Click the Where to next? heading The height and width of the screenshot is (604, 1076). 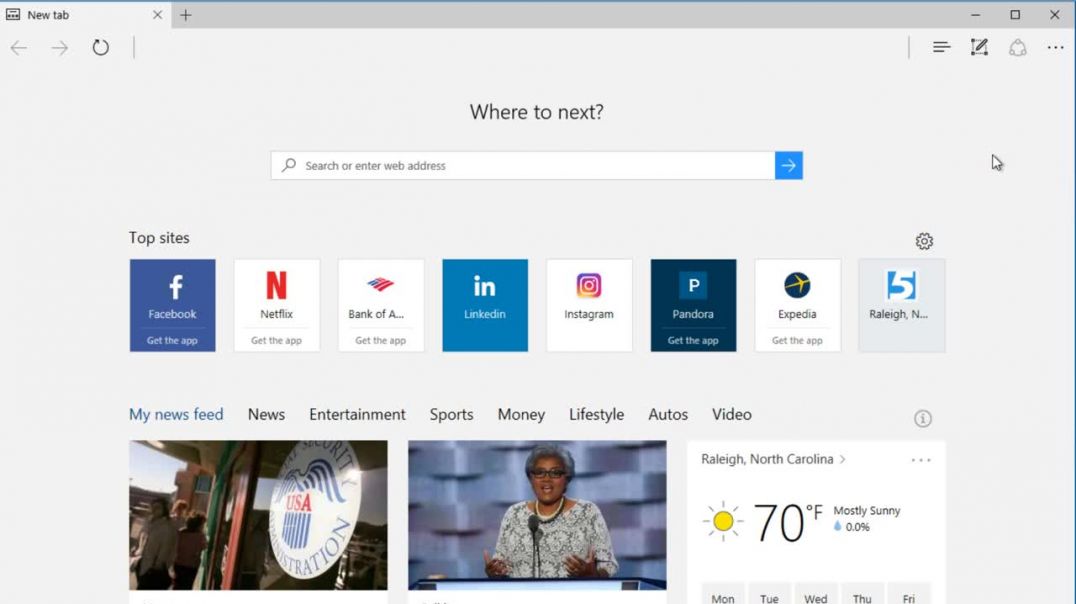(537, 112)
